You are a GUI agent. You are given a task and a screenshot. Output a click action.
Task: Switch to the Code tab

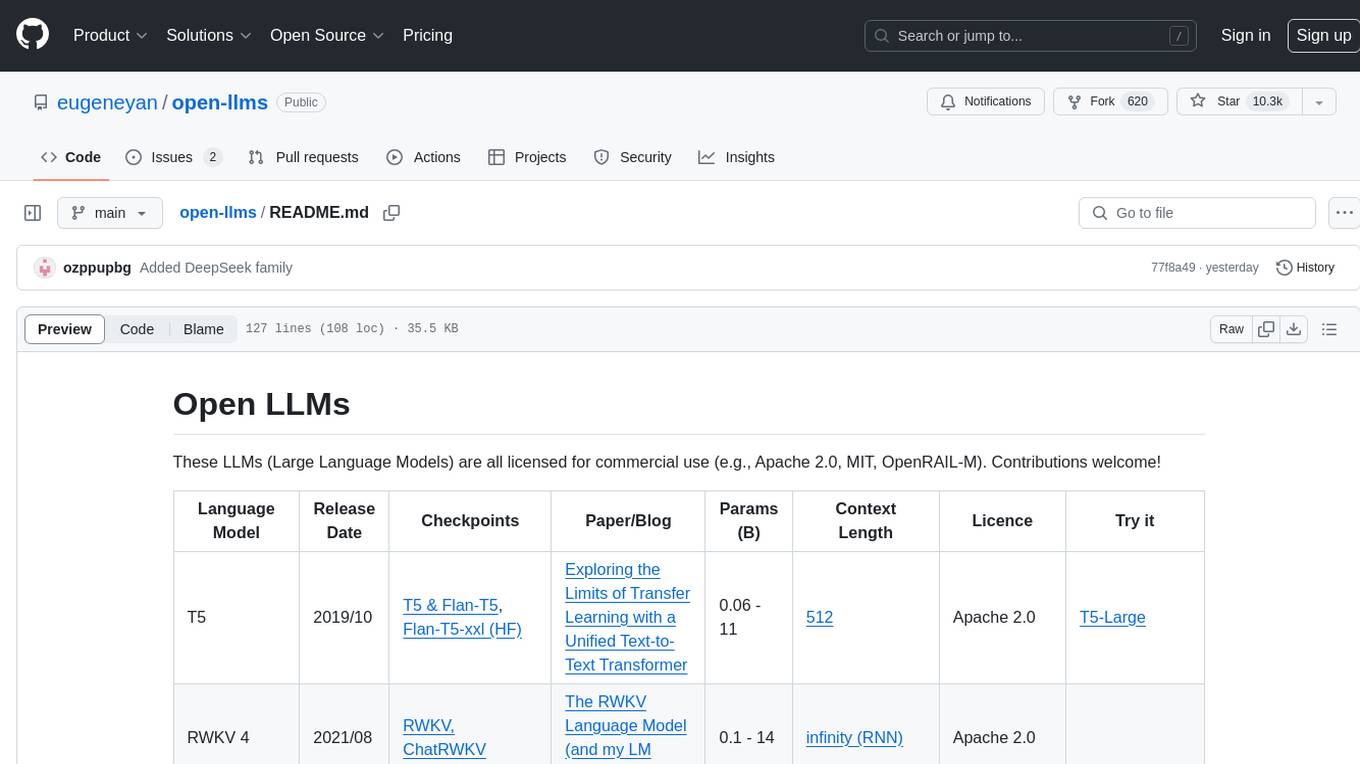click(x=70, y=157)
